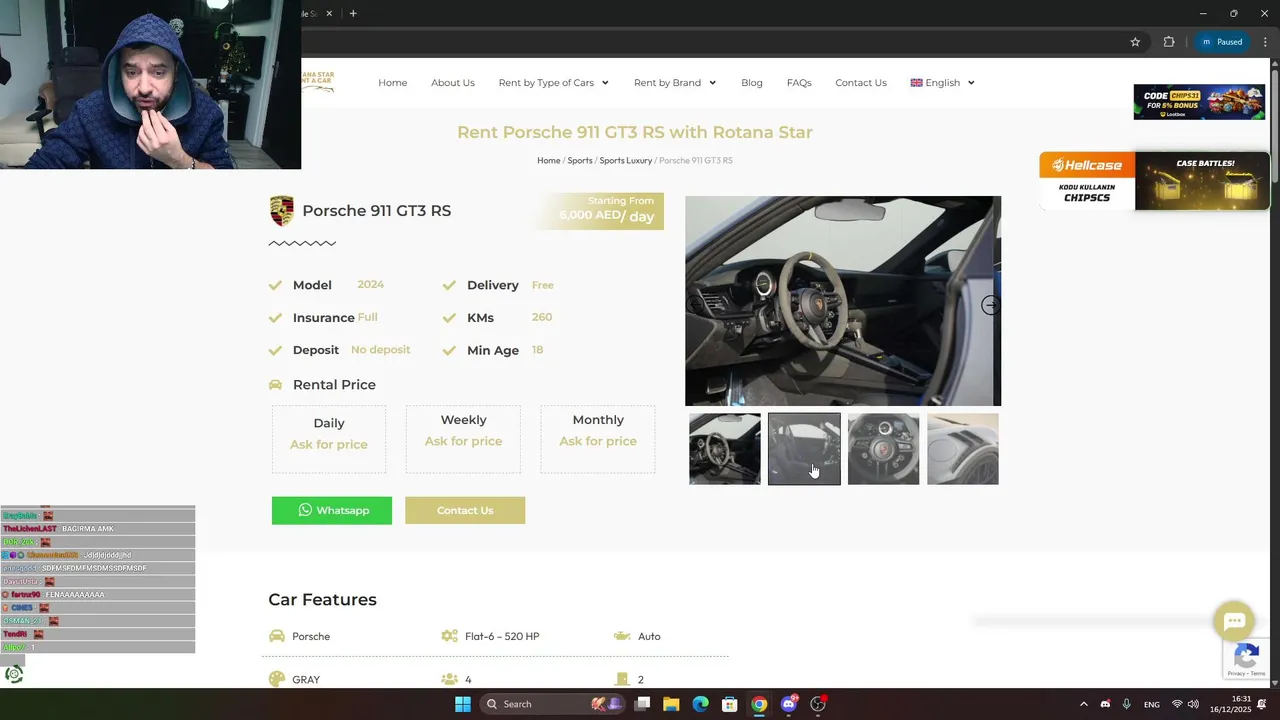Show hidden system tray icons
Image resolution: width=1280 pixels, height=720 pixels.
click(x=1084, y=704)
